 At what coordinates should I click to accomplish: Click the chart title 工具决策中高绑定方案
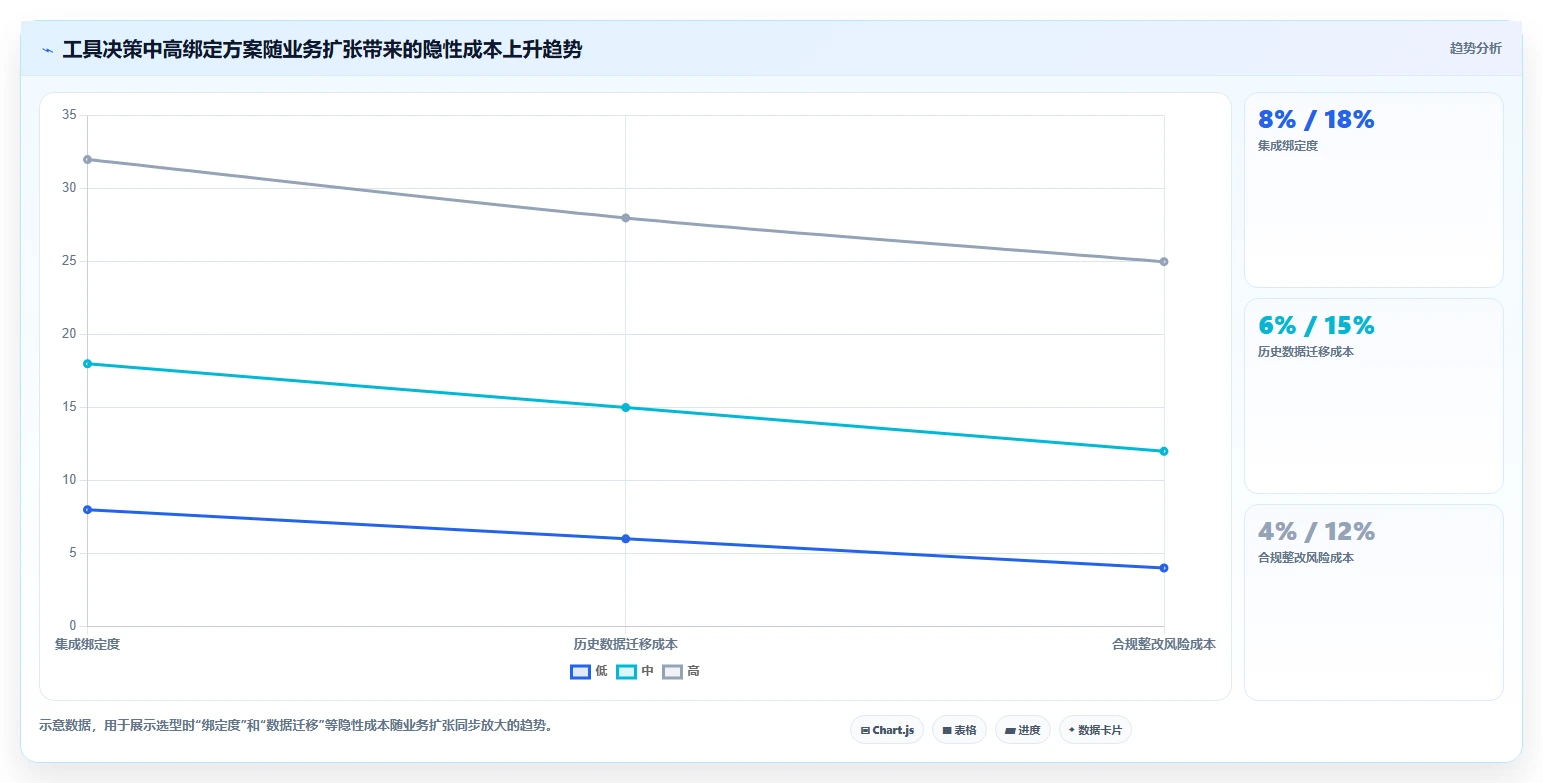pos(322,49)
